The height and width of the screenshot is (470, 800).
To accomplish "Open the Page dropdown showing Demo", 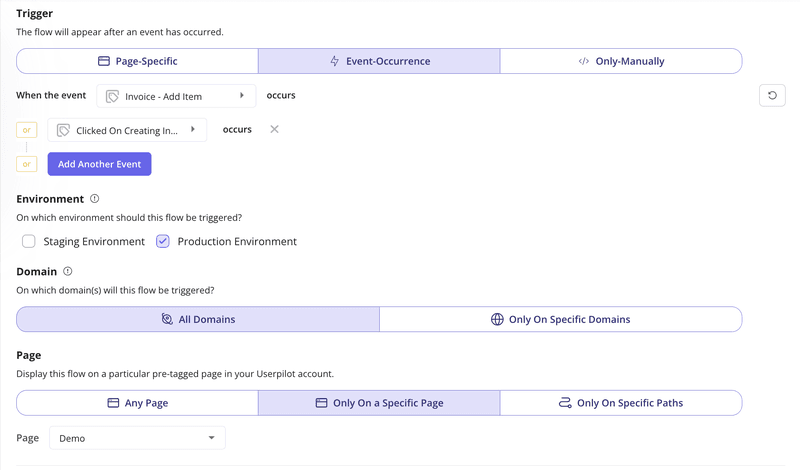I will pos(137,438).
